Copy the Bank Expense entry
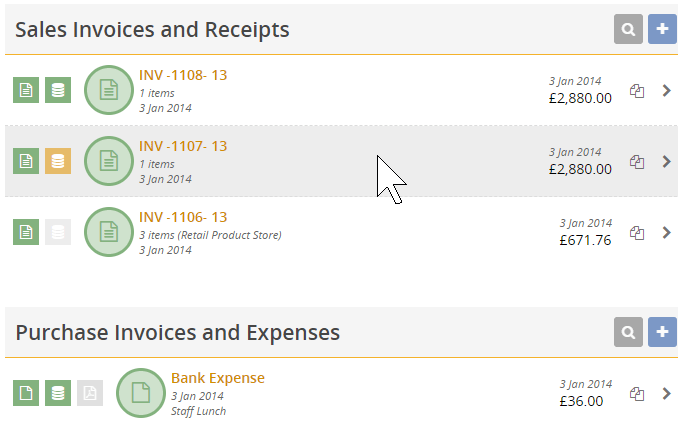 (637, 393)
